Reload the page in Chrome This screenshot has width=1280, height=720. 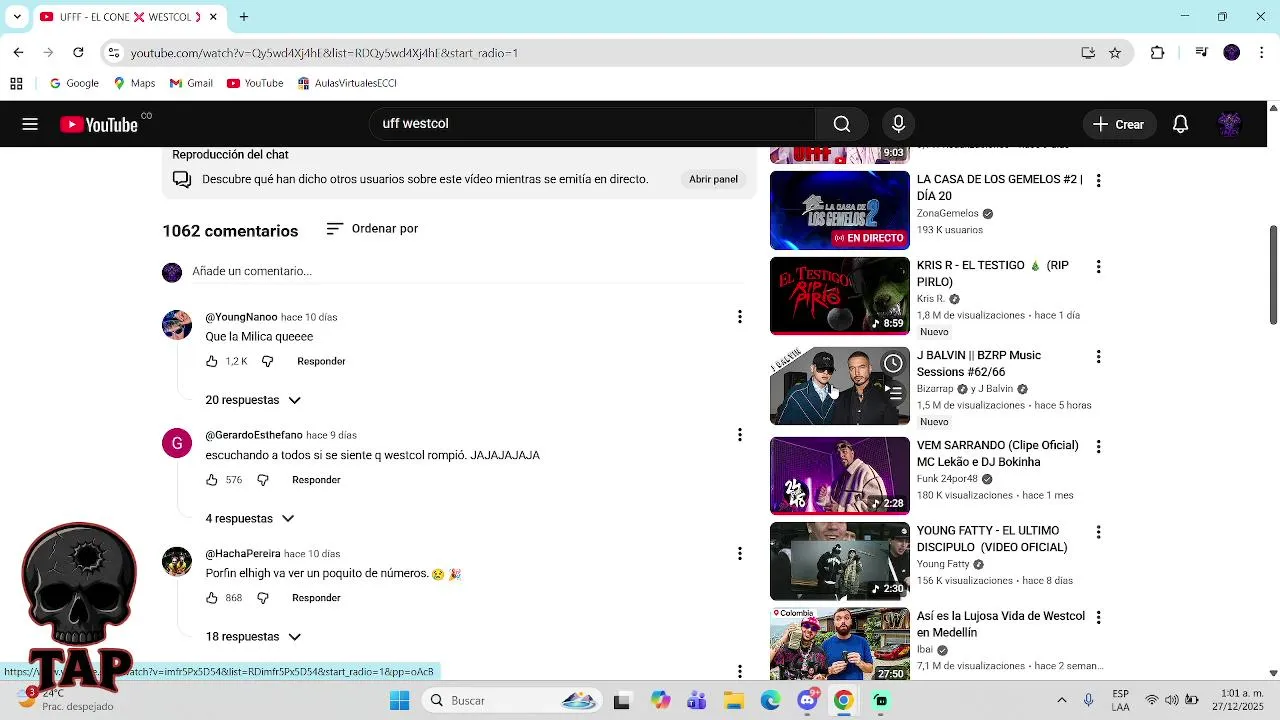tap(78, 52)
